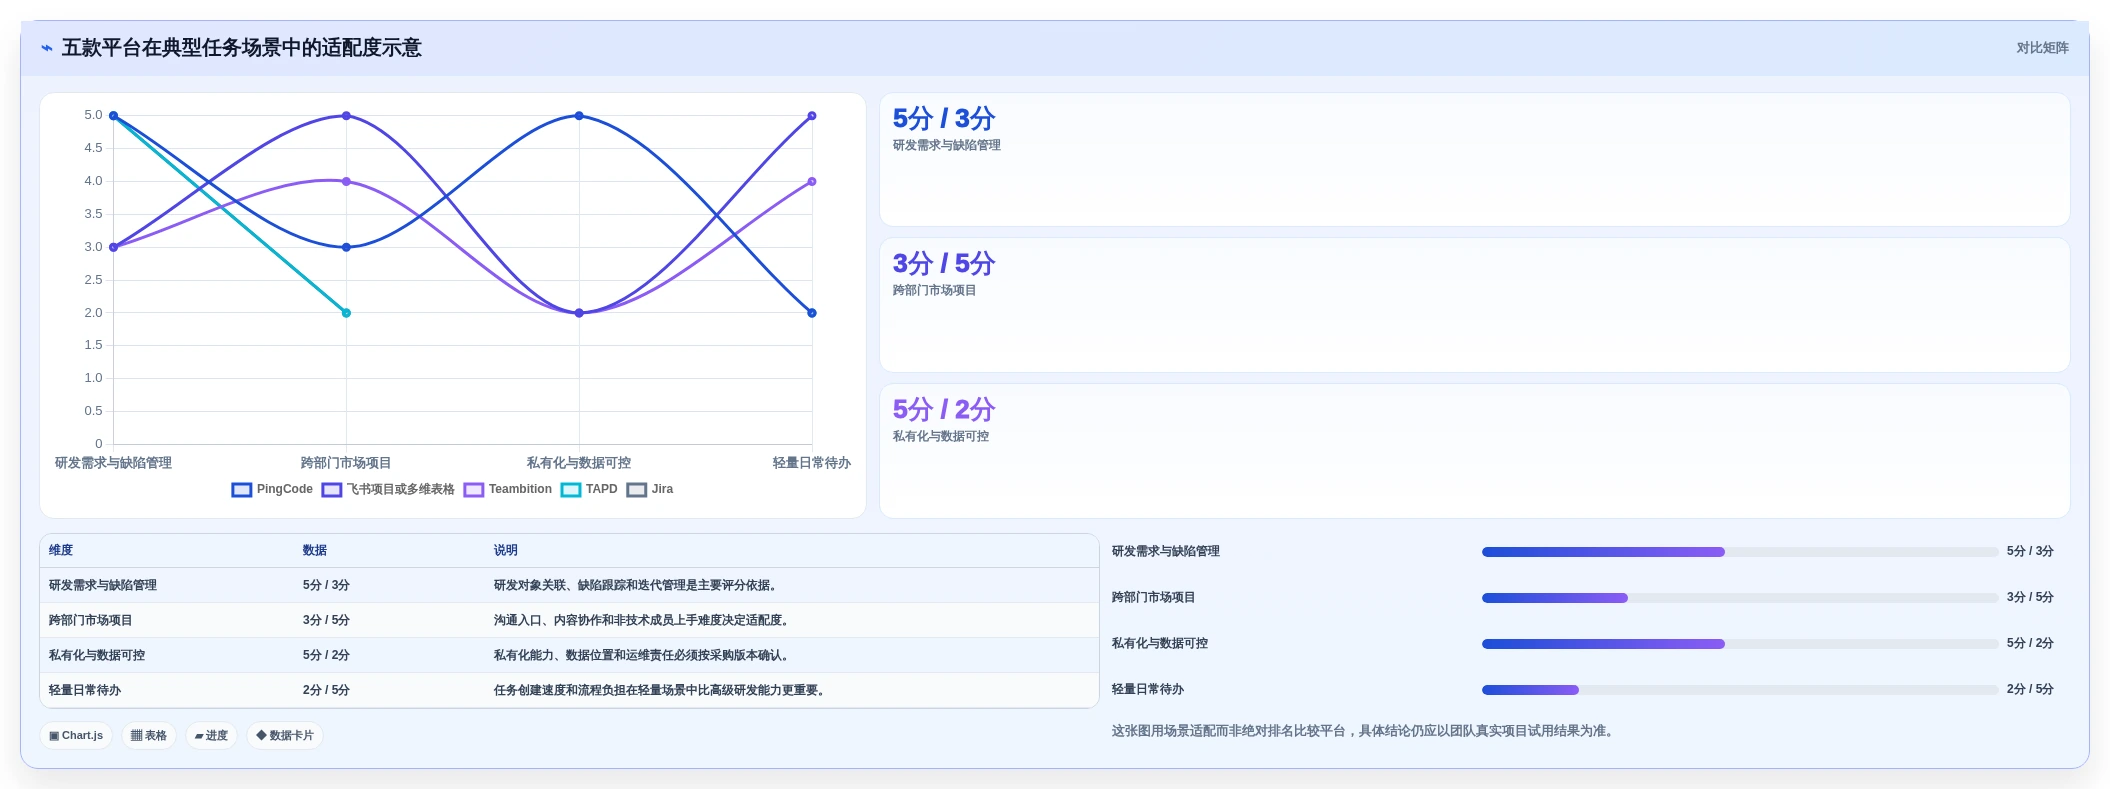Viewport: 2110px width, 789px height.
Task: Click the 表格 chip
Action: point(149,735)
